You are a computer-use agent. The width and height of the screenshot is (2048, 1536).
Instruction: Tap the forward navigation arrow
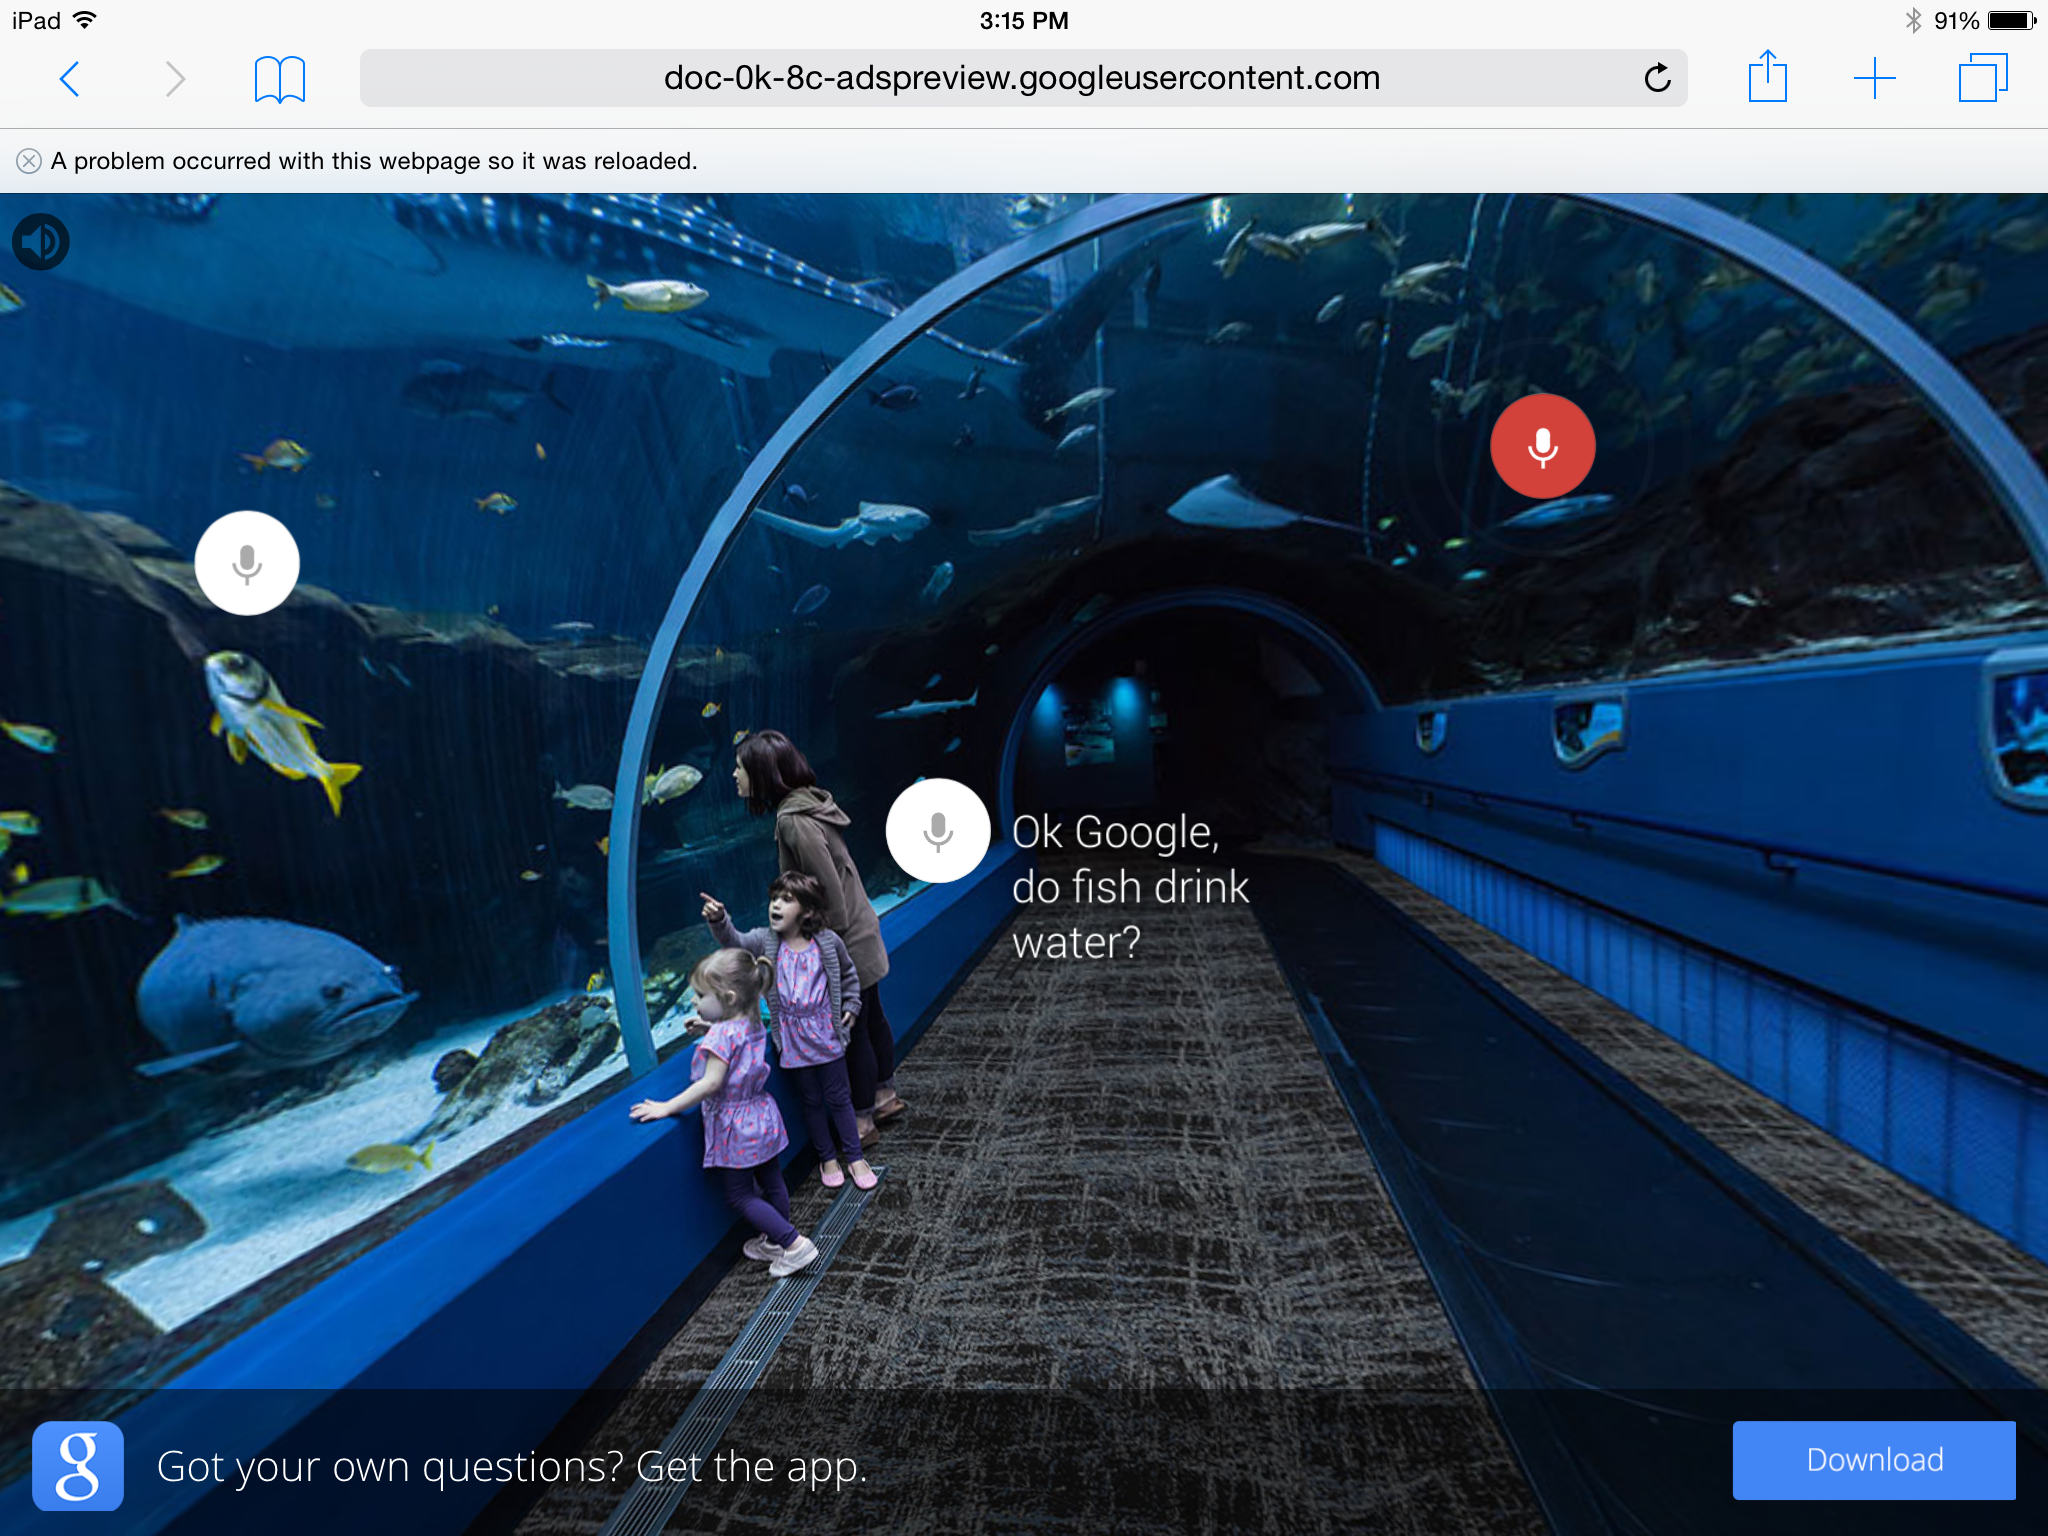(175, 79)
